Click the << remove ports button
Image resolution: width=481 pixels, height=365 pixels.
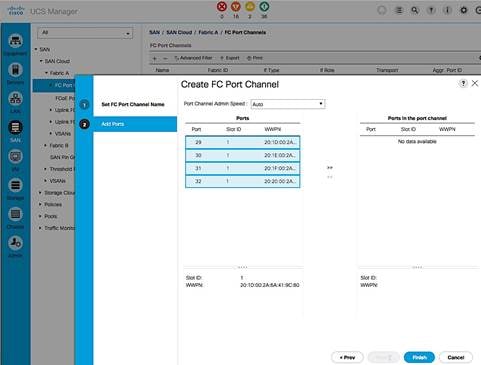(330, 177)
